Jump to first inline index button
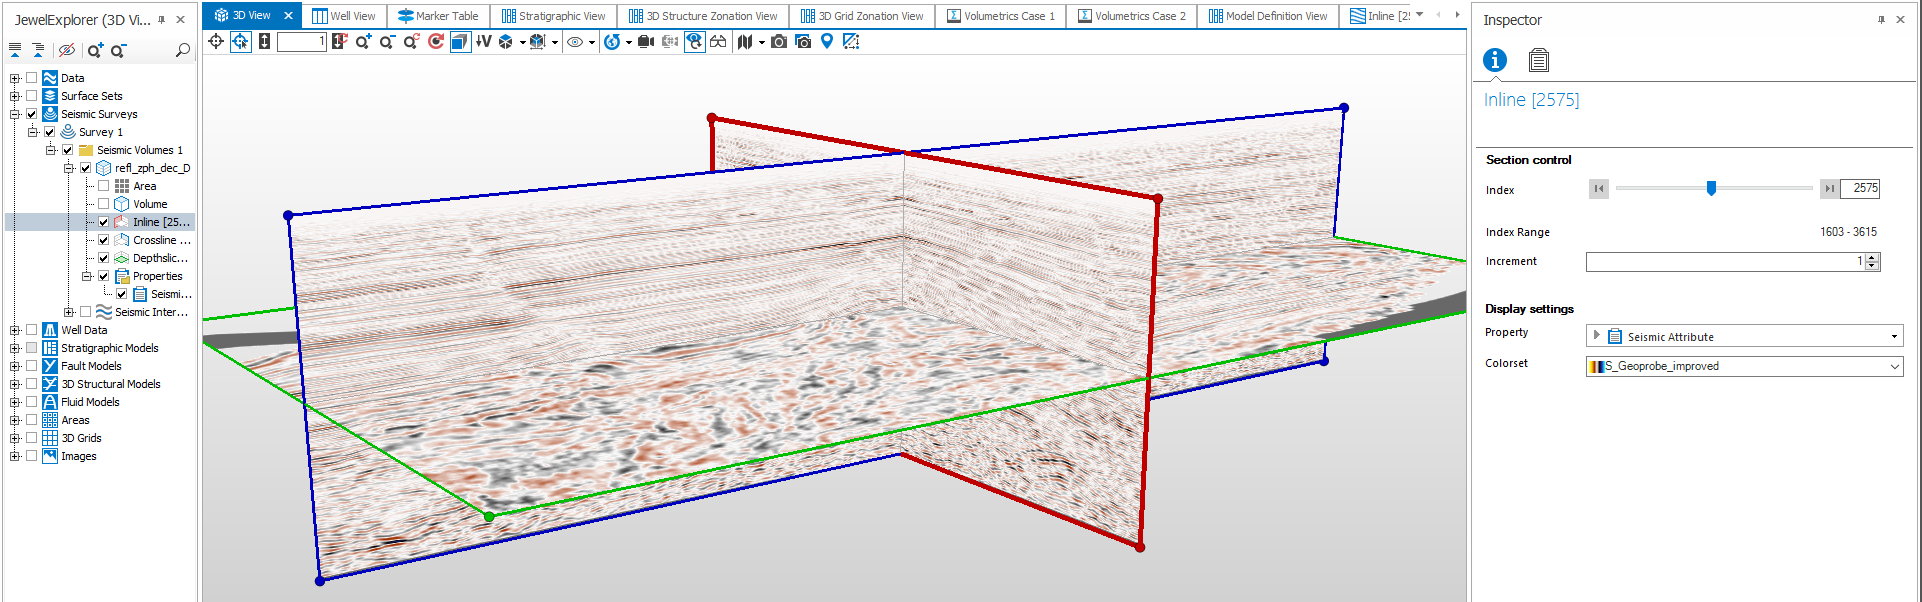1922x602 pixels. tap(1598, 189)
